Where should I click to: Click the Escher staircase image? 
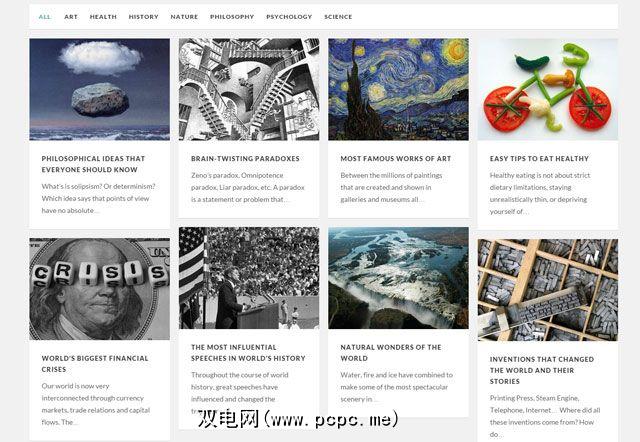click(x=249, y=89)
